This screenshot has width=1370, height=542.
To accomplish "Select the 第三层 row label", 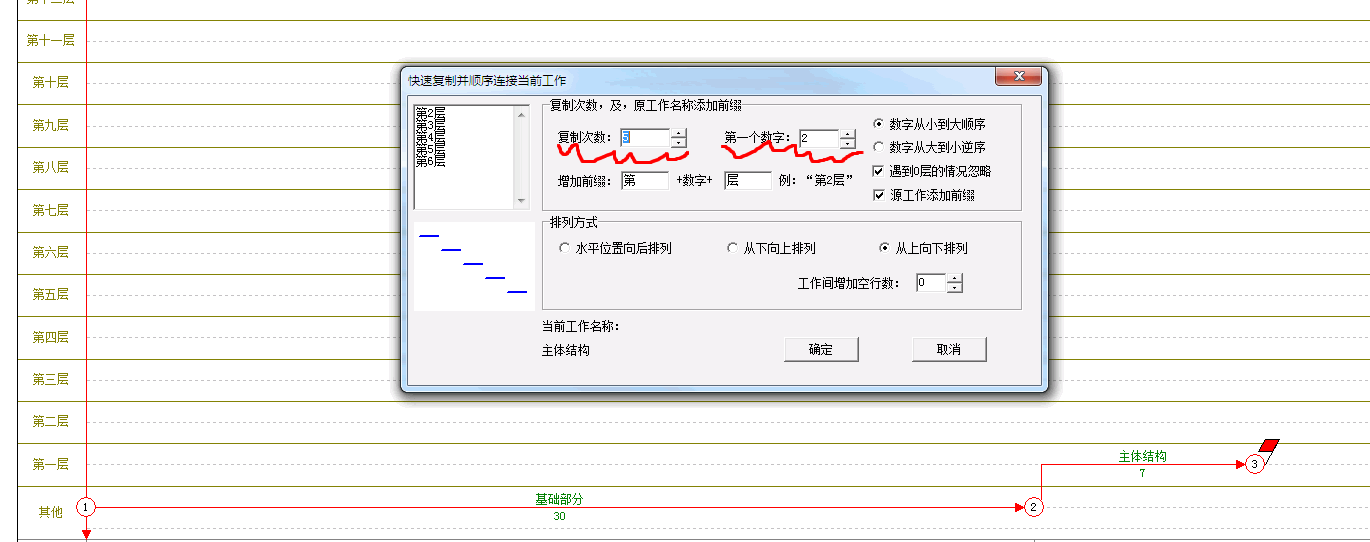I will (50, 379).
